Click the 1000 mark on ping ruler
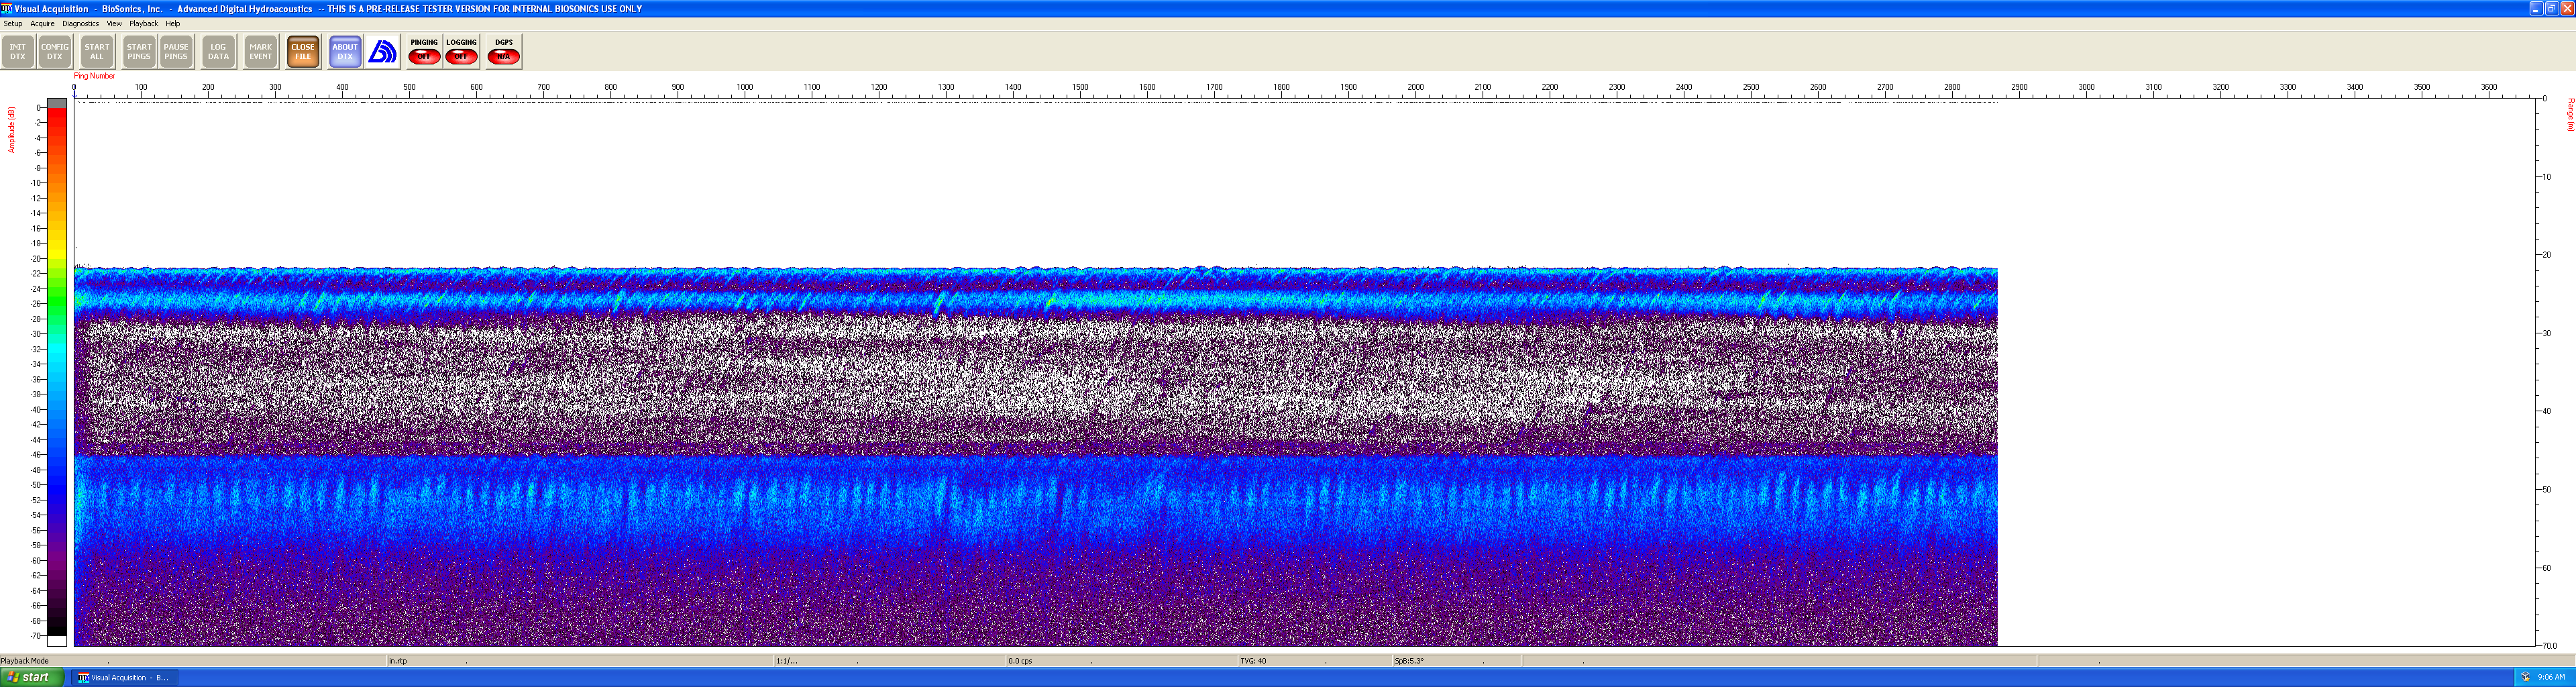Image resolution: width=2576 pixels, height=687 pixels. point(745,87)
